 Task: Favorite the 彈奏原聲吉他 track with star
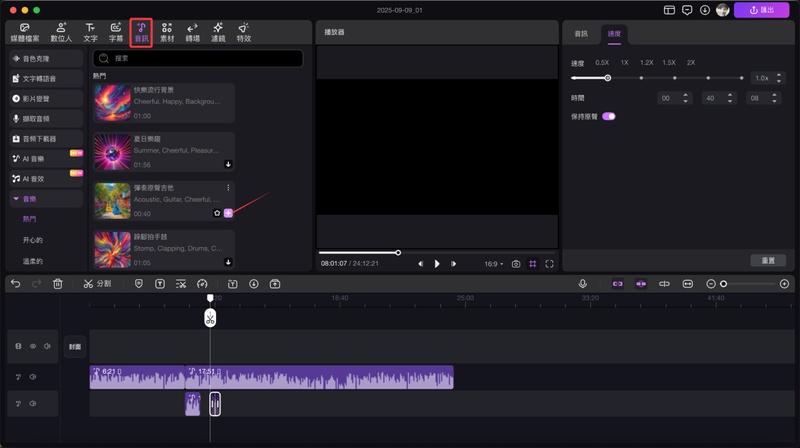pyautogui.click(x=217, y=213)
